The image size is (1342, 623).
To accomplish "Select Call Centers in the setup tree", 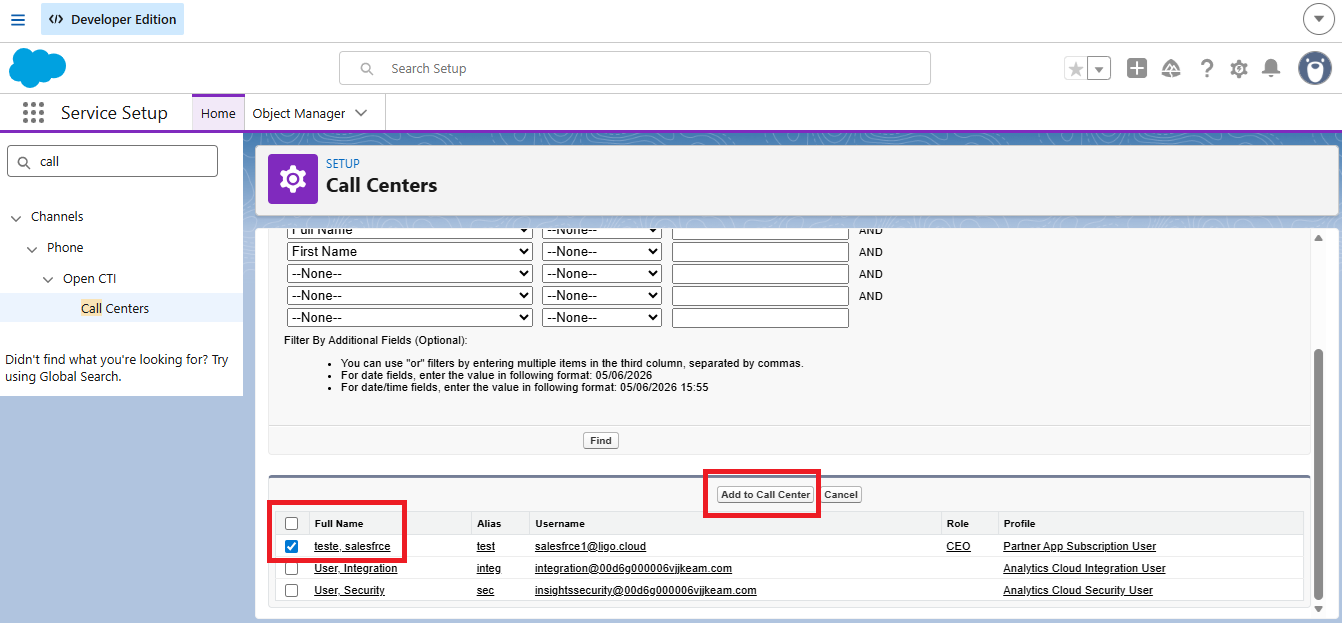I will [x=115, y=308].
